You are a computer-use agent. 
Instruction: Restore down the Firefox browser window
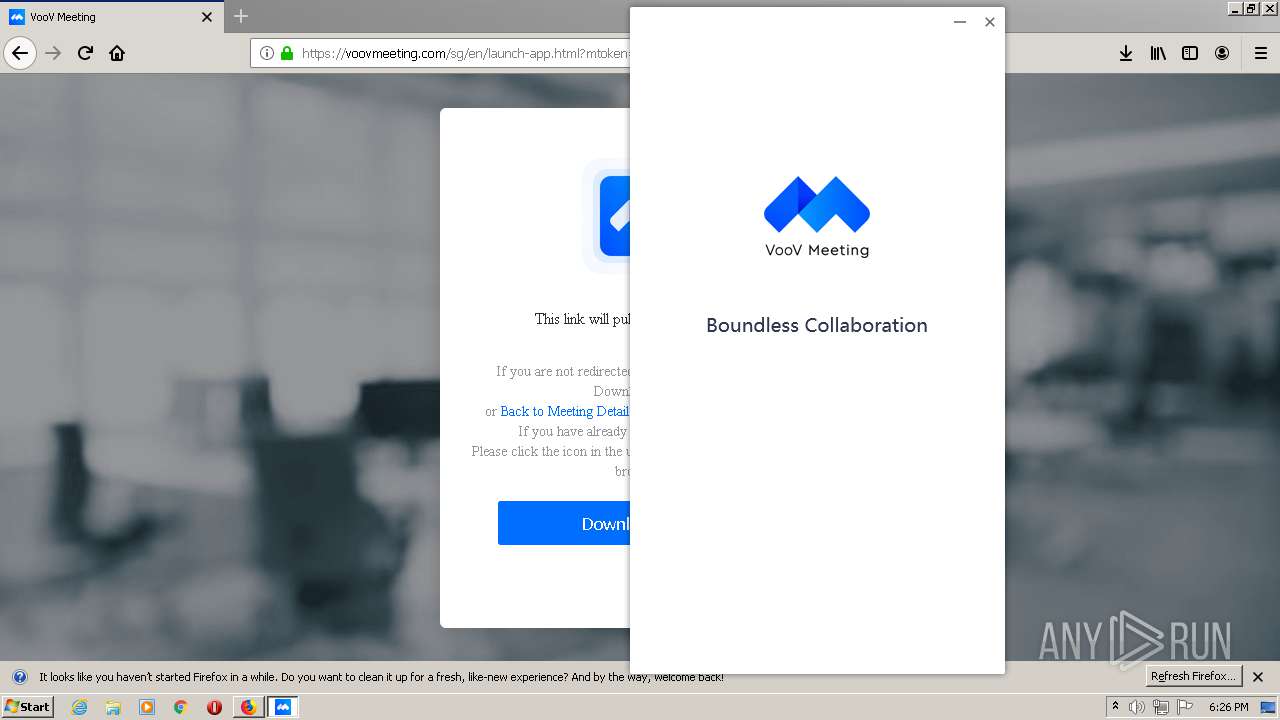tap(1251, 8)
